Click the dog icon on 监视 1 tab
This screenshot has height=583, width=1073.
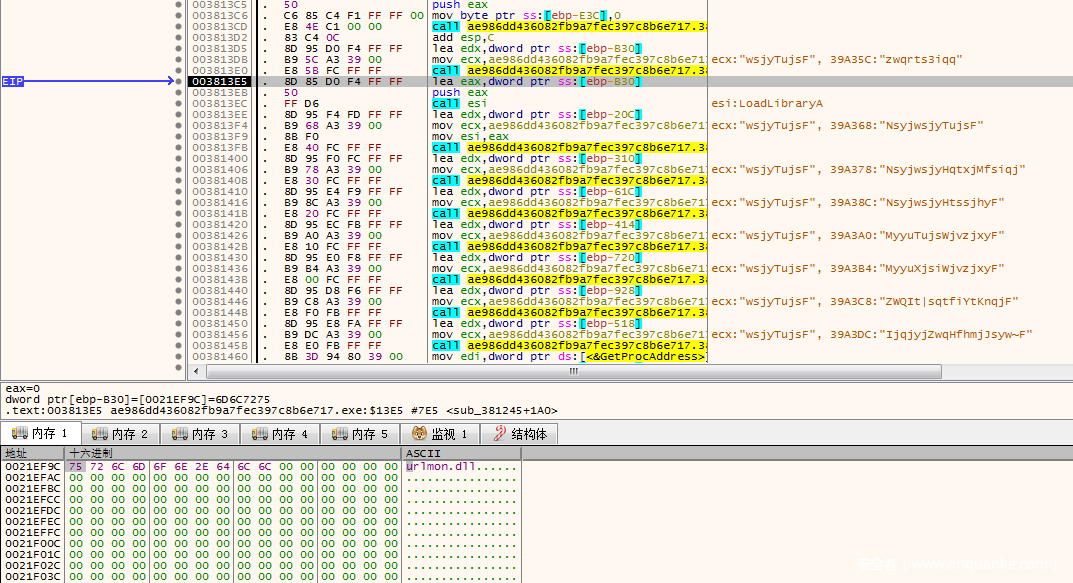(419, 434)
